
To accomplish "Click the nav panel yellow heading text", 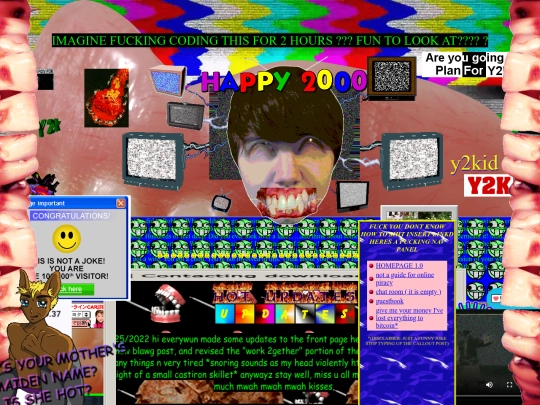I will click(407, 238).
